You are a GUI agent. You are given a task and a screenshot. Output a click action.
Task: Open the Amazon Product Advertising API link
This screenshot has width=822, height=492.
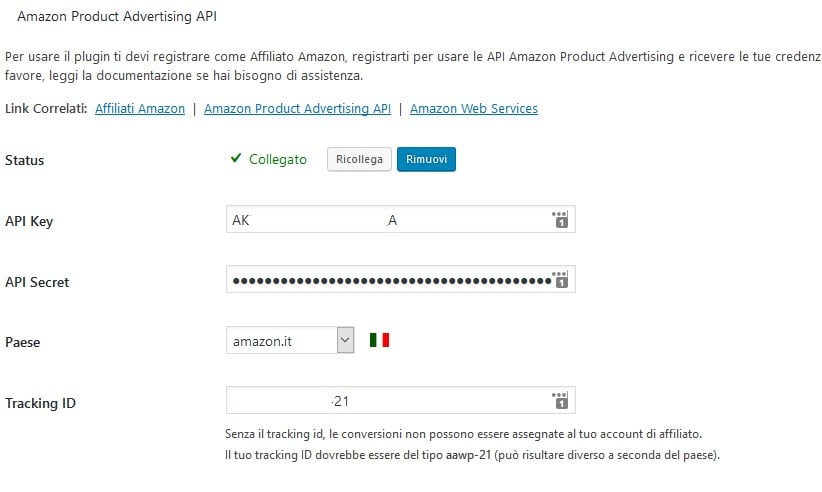point(297,109)
